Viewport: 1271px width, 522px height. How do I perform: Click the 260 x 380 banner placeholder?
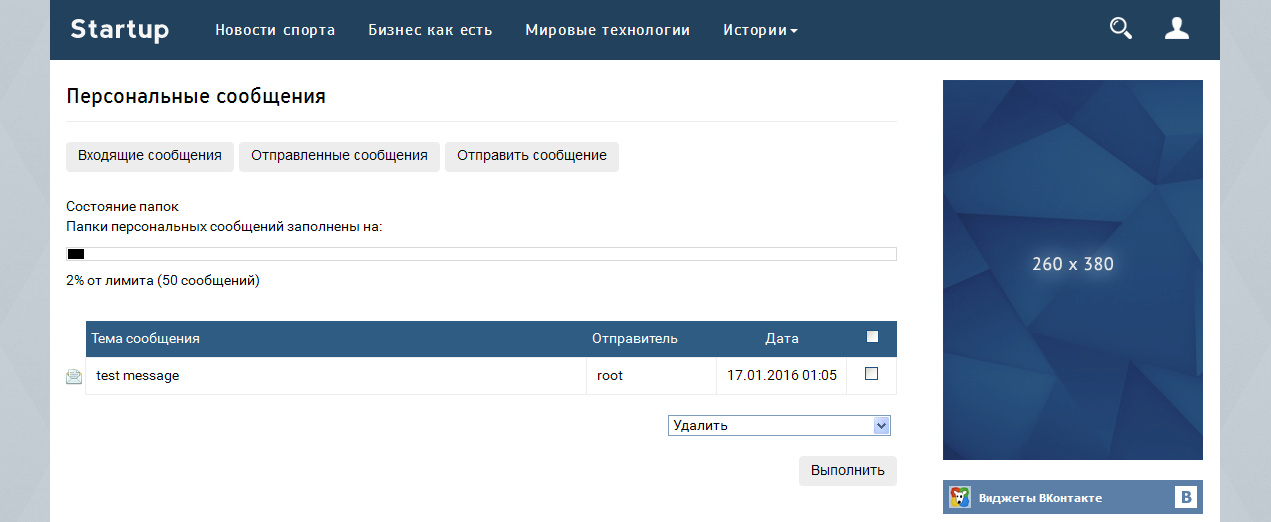point(1072,265)
